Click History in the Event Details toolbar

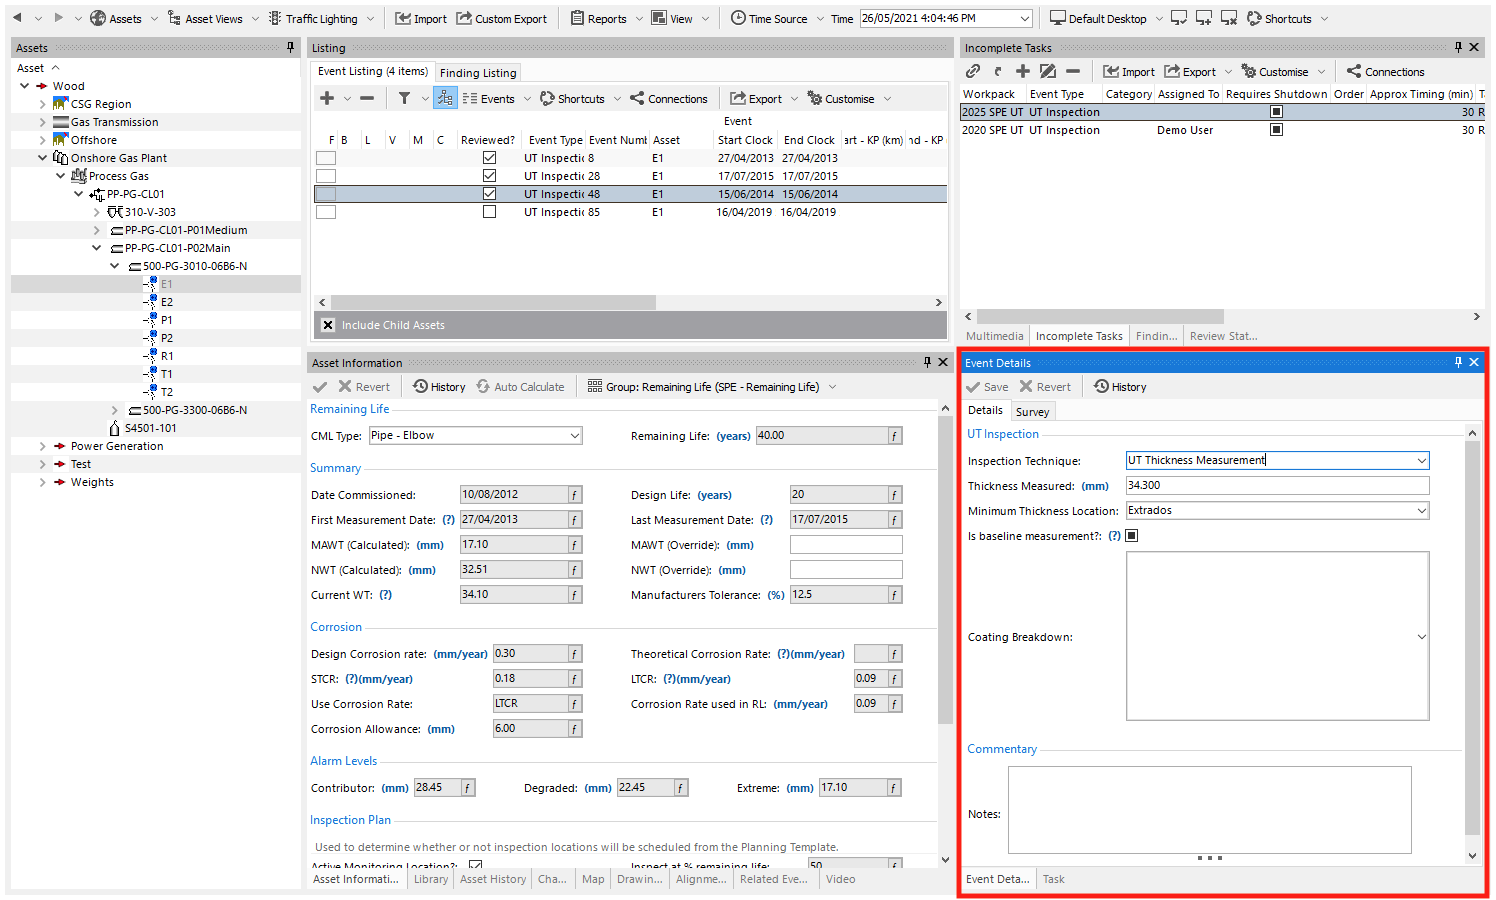pos(1120,386)
